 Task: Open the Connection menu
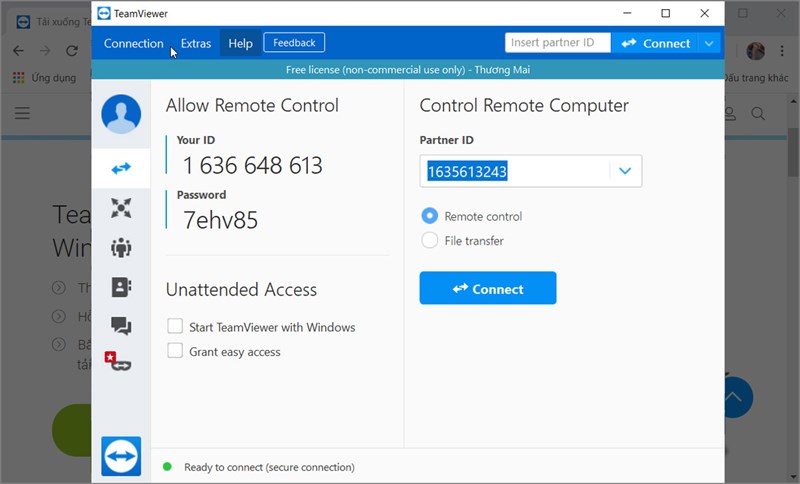133,43
